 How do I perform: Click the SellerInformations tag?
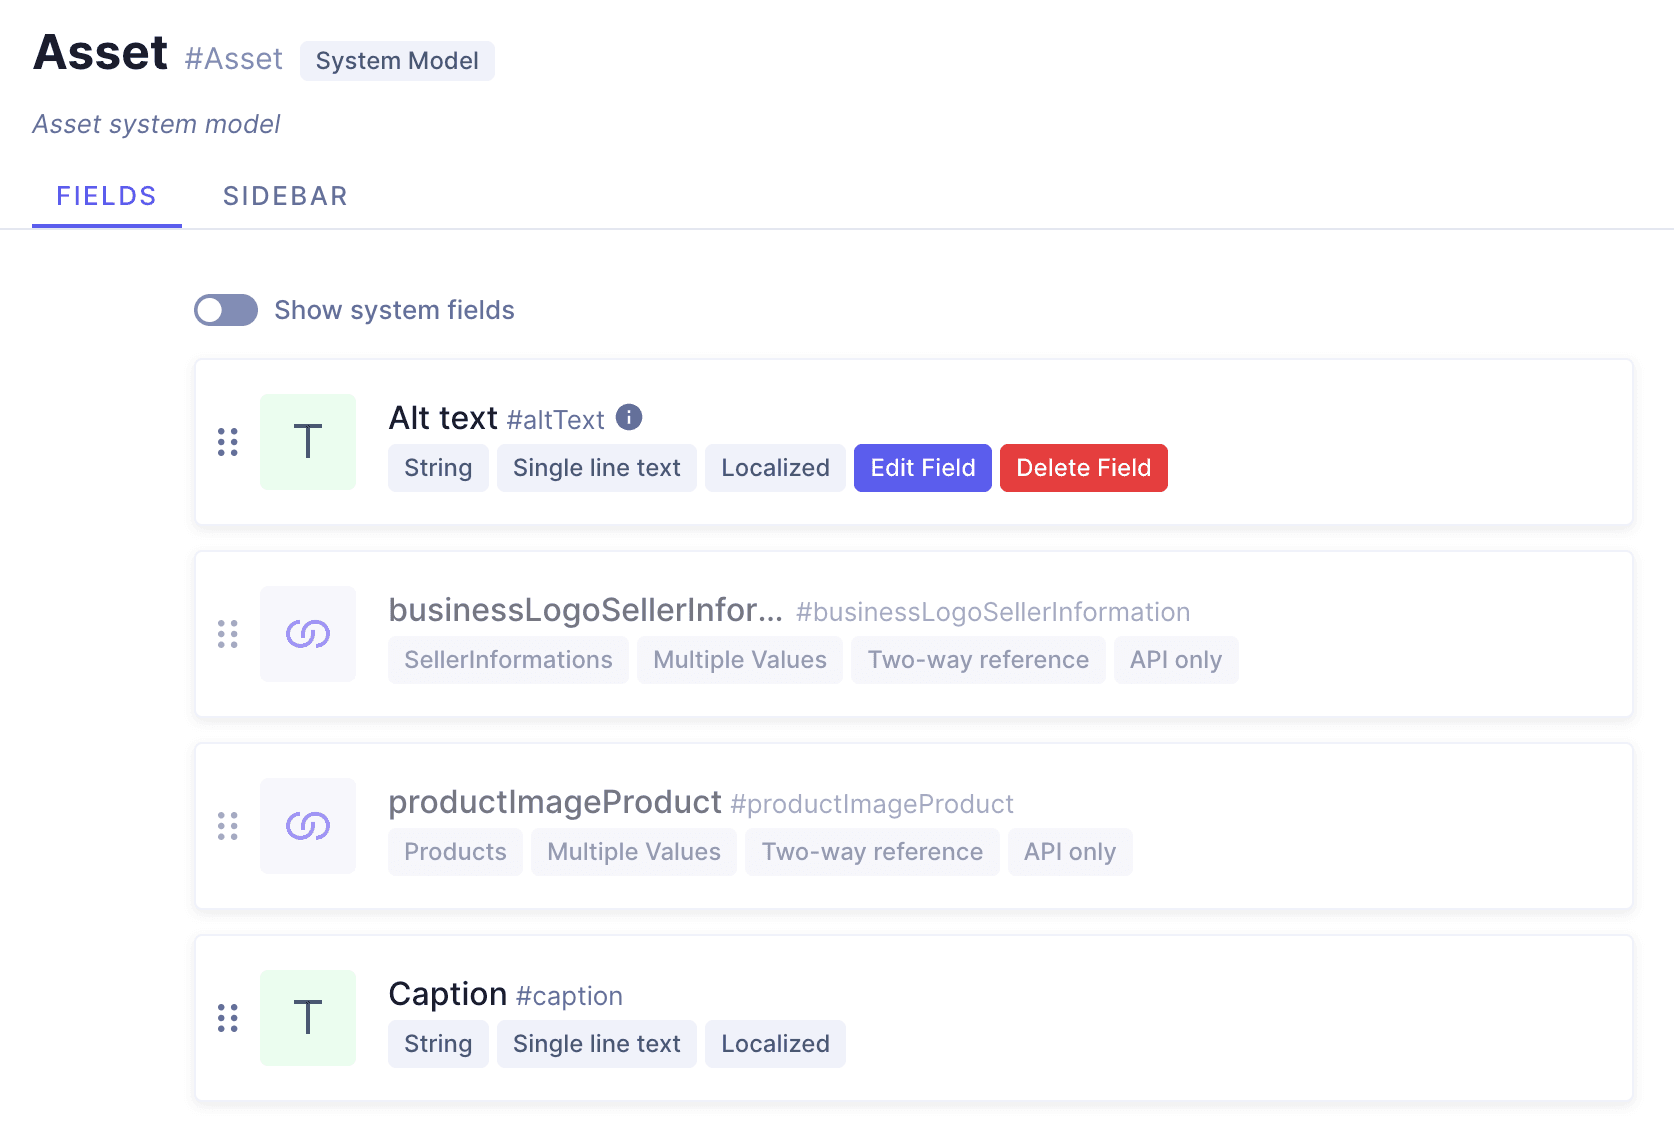point(508,660)
